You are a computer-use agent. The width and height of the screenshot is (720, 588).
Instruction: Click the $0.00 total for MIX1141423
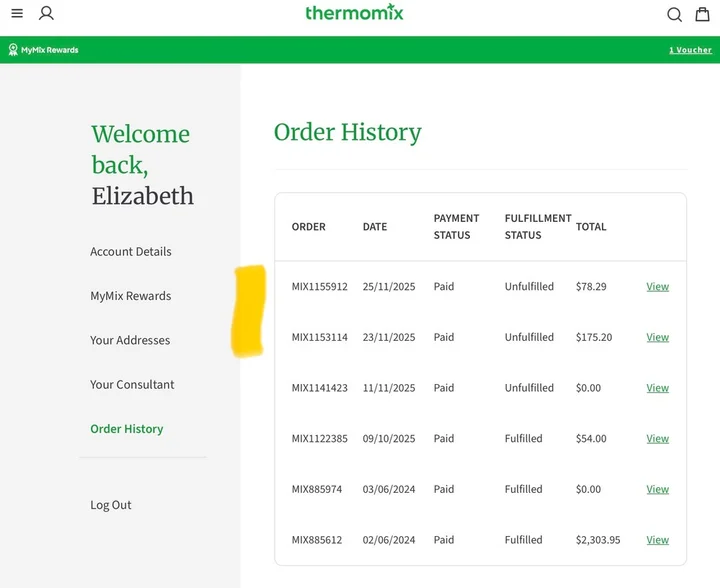588,388
